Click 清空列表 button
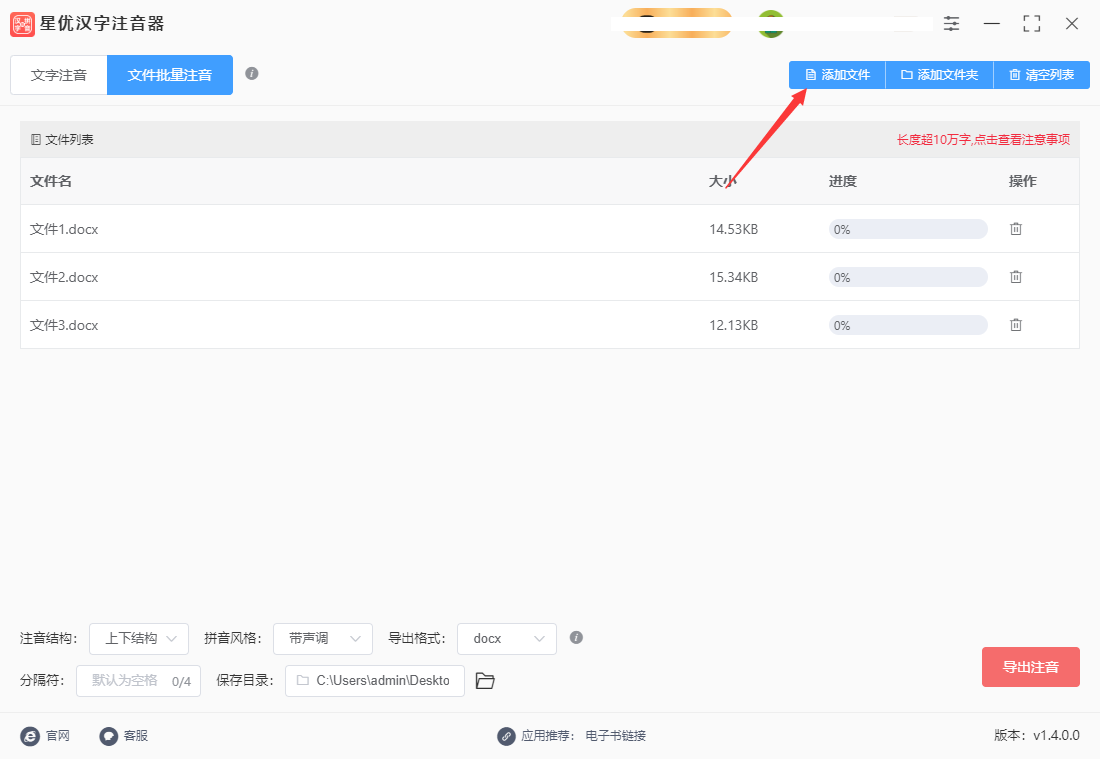 click(1042, 75)
